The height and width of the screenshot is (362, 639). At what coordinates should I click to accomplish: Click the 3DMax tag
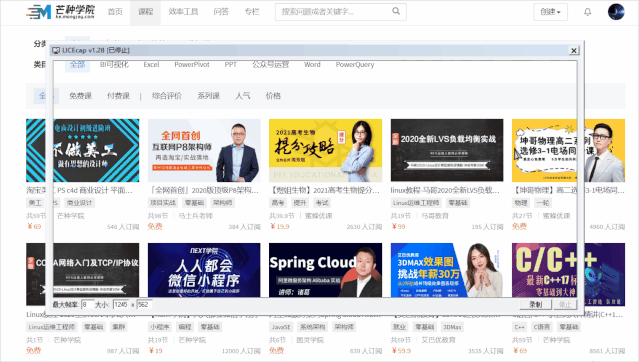(x=452, y=327)
